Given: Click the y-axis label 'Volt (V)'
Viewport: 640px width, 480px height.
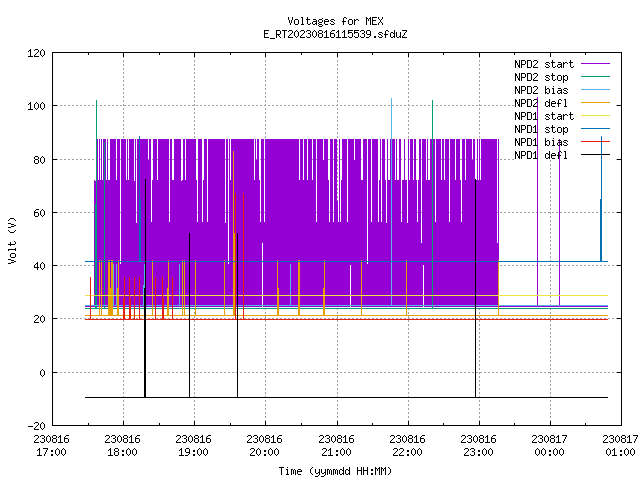Looking at the screenshot, I should pos(12,240).
